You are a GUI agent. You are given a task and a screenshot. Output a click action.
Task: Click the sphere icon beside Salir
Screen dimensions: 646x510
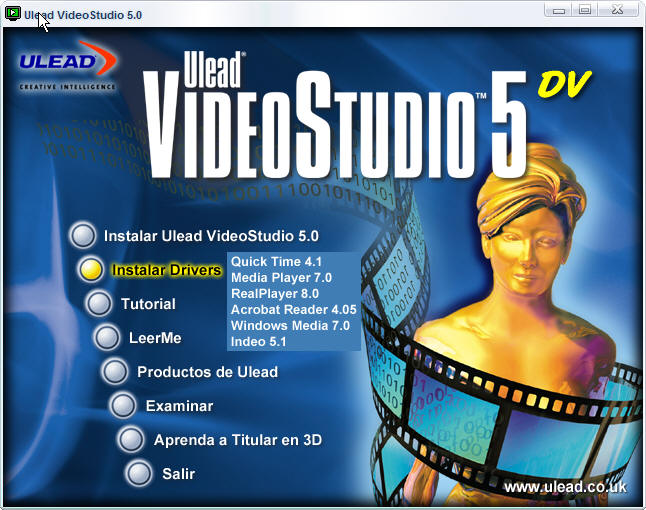(139, 473)
